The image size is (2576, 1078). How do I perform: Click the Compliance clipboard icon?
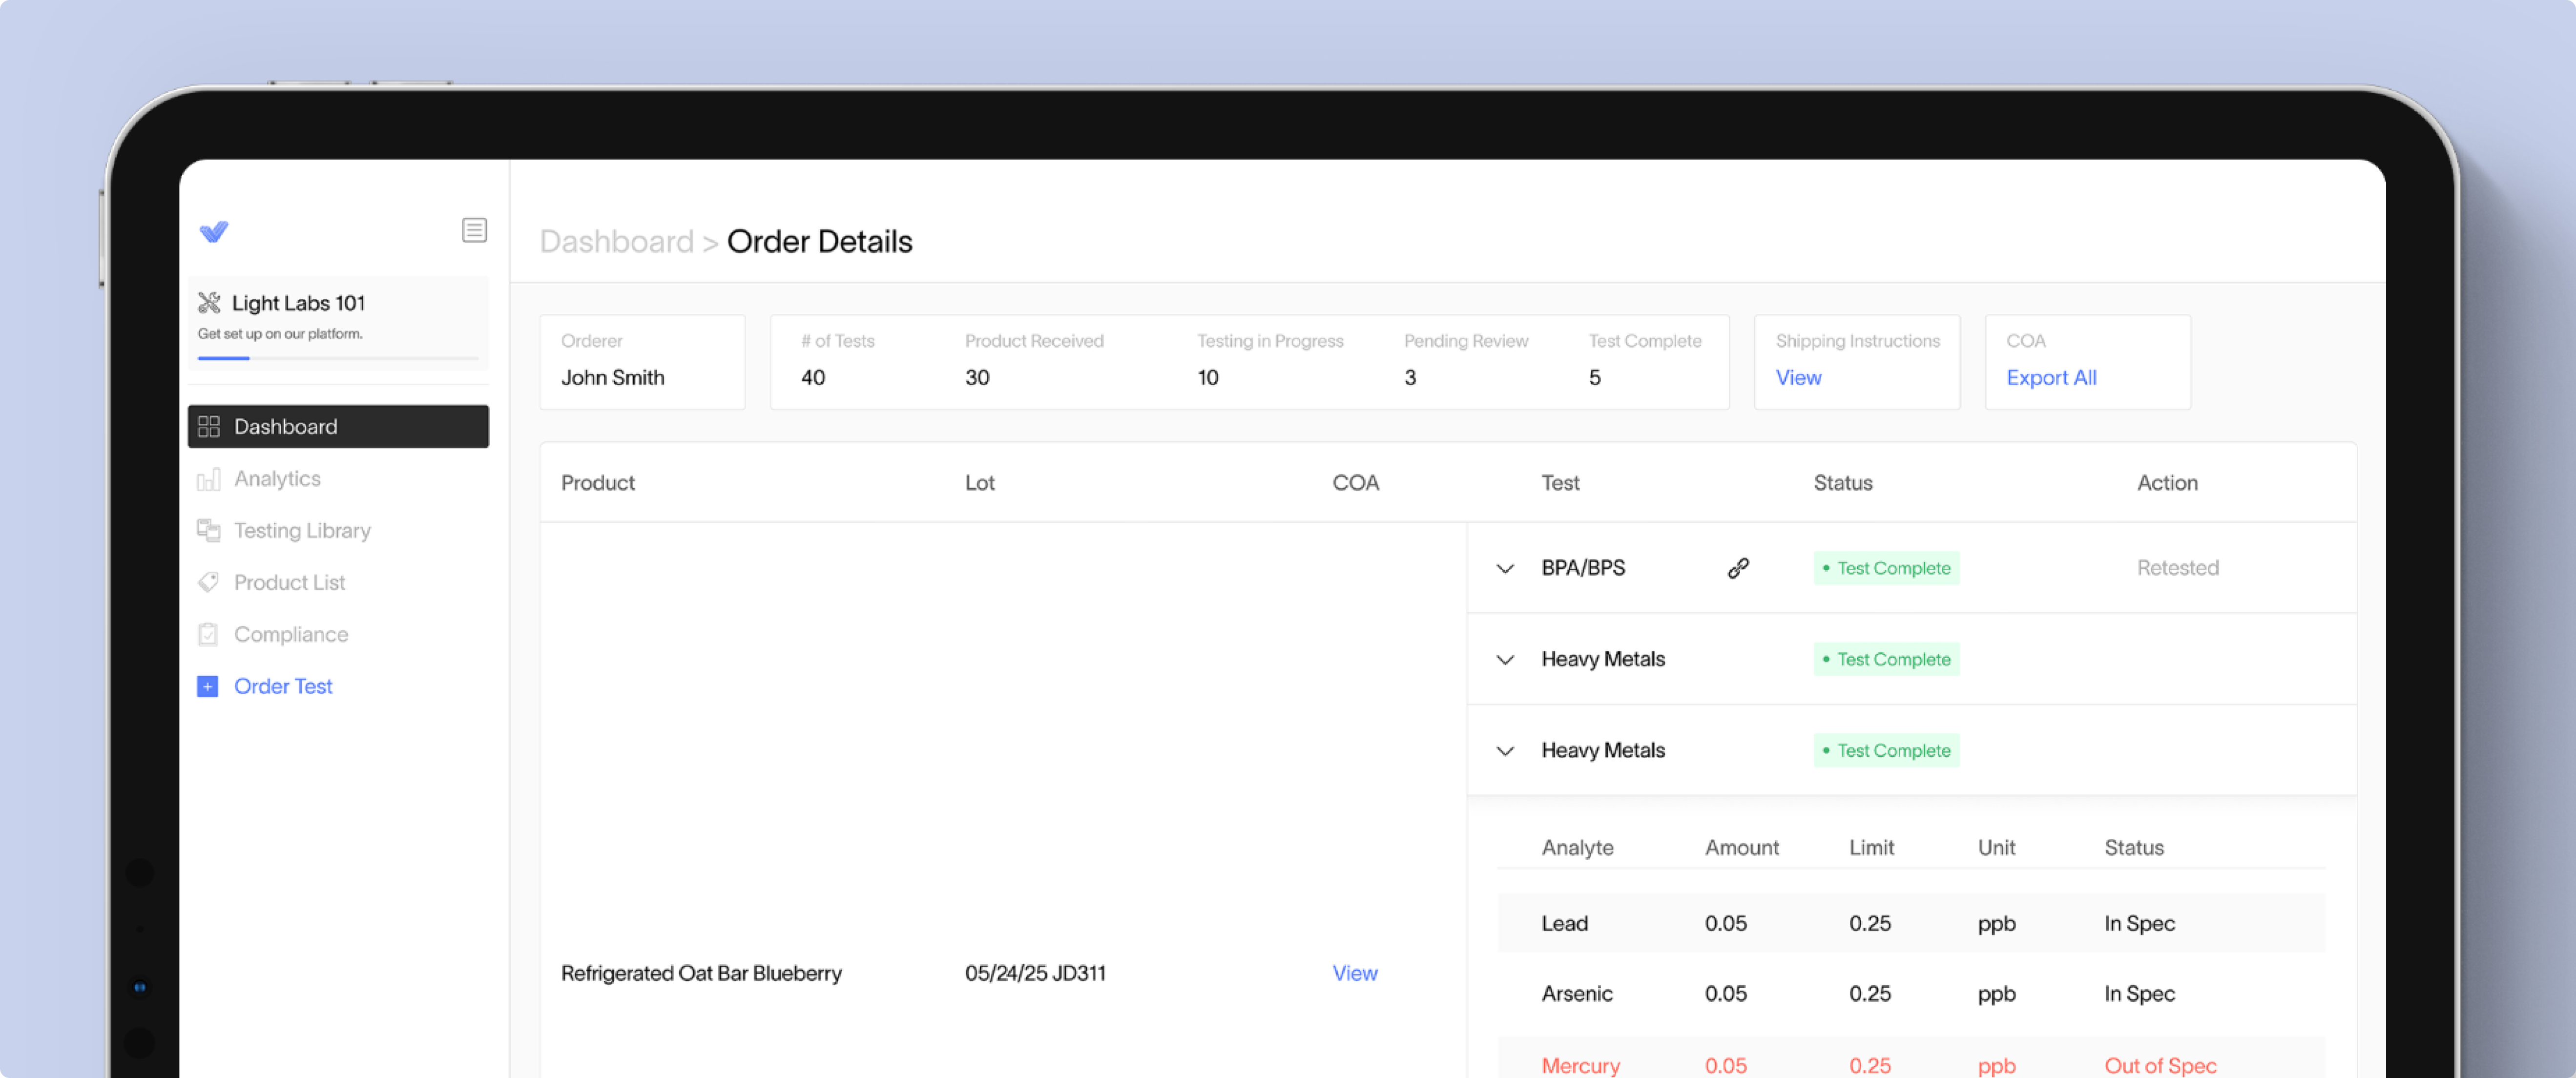click(209, 635)
